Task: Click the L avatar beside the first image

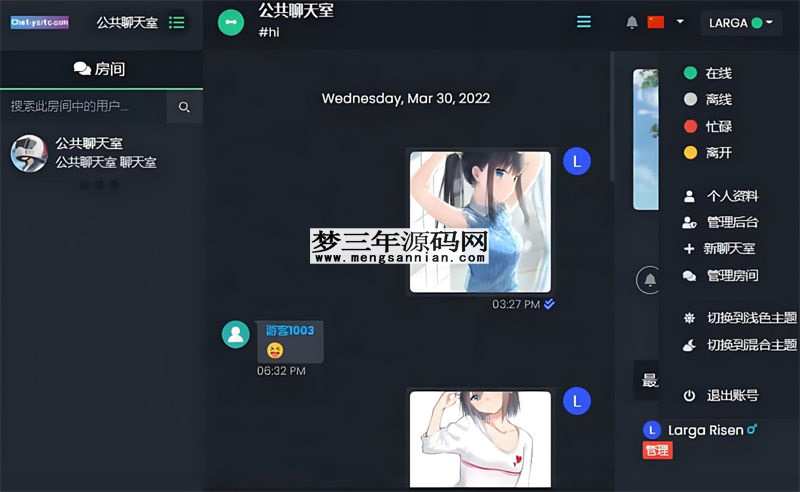Action: pos(577,161)
